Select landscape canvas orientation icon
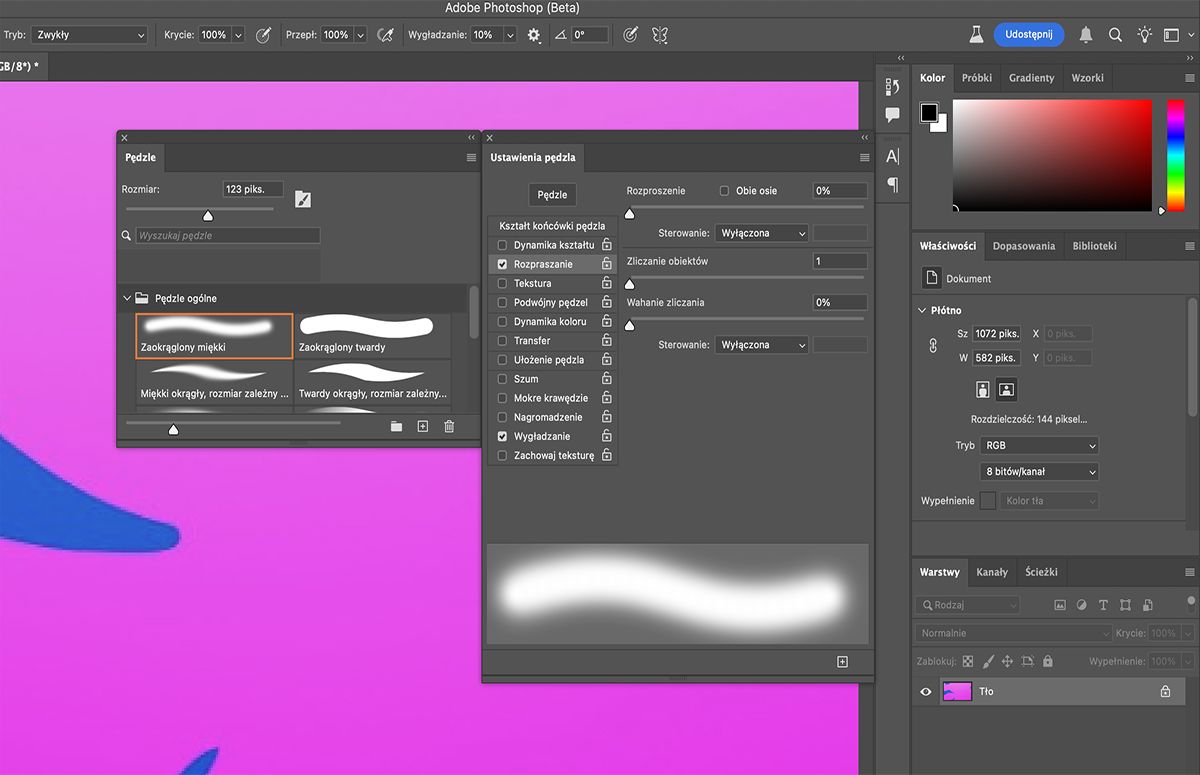Viewport: 1200px width, 775px height. [1007, 390]
